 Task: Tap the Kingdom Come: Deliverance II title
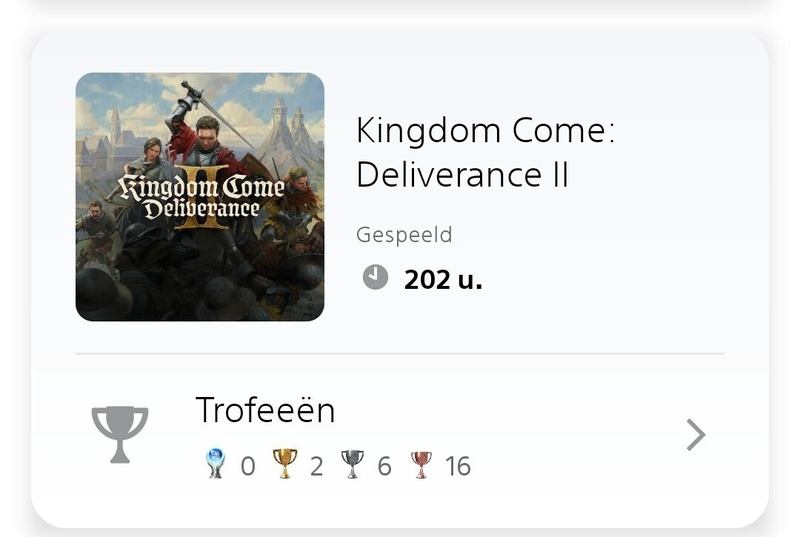pos(485,152)
